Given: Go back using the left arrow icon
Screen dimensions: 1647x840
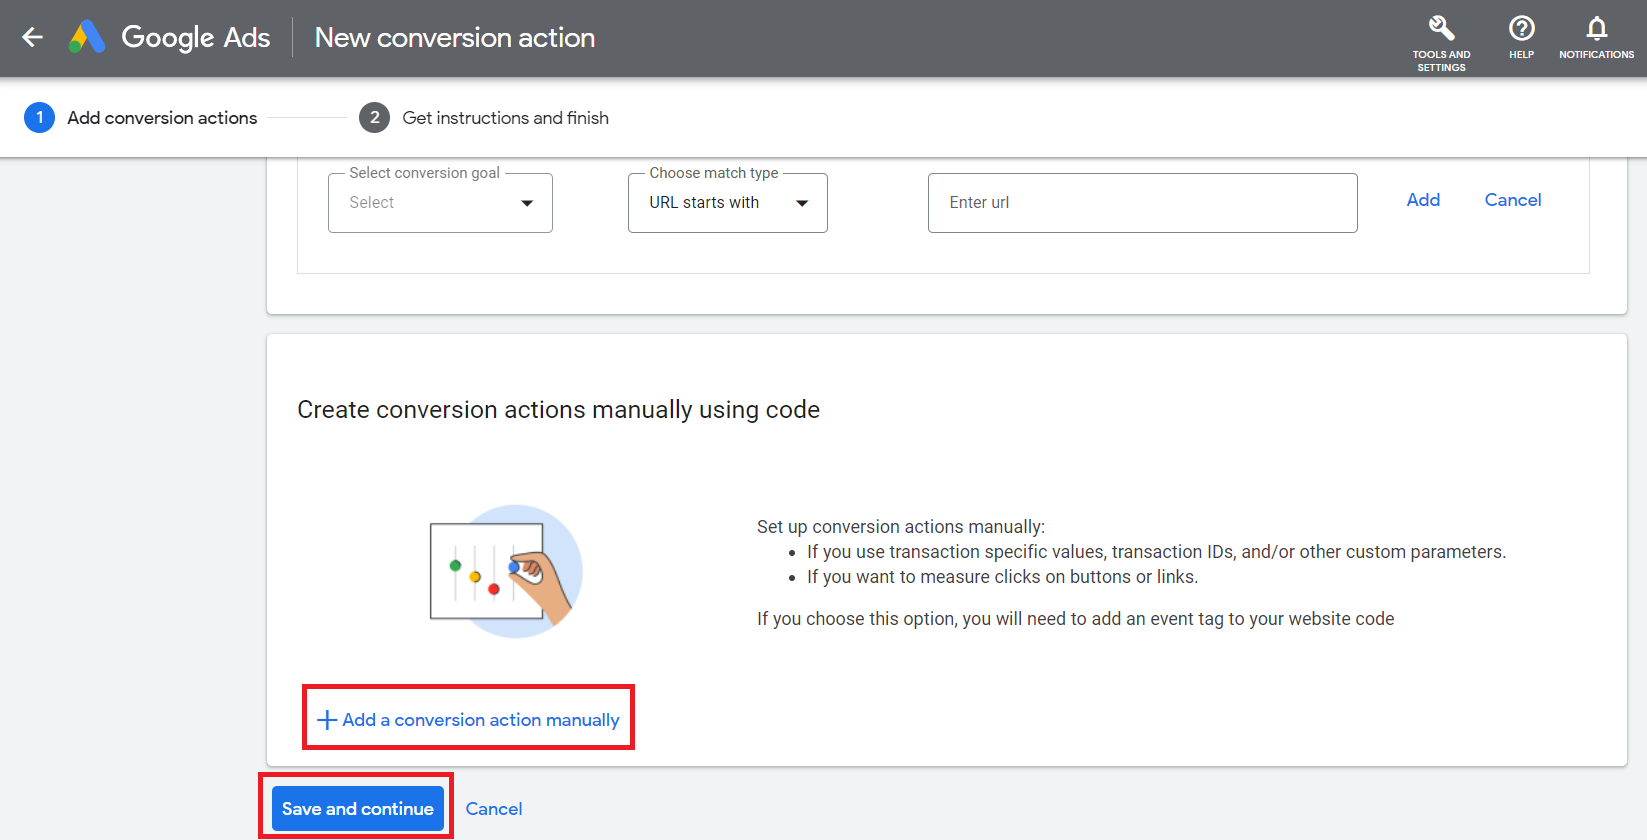Looking at the screenshot, I should (x=32, y=38).
